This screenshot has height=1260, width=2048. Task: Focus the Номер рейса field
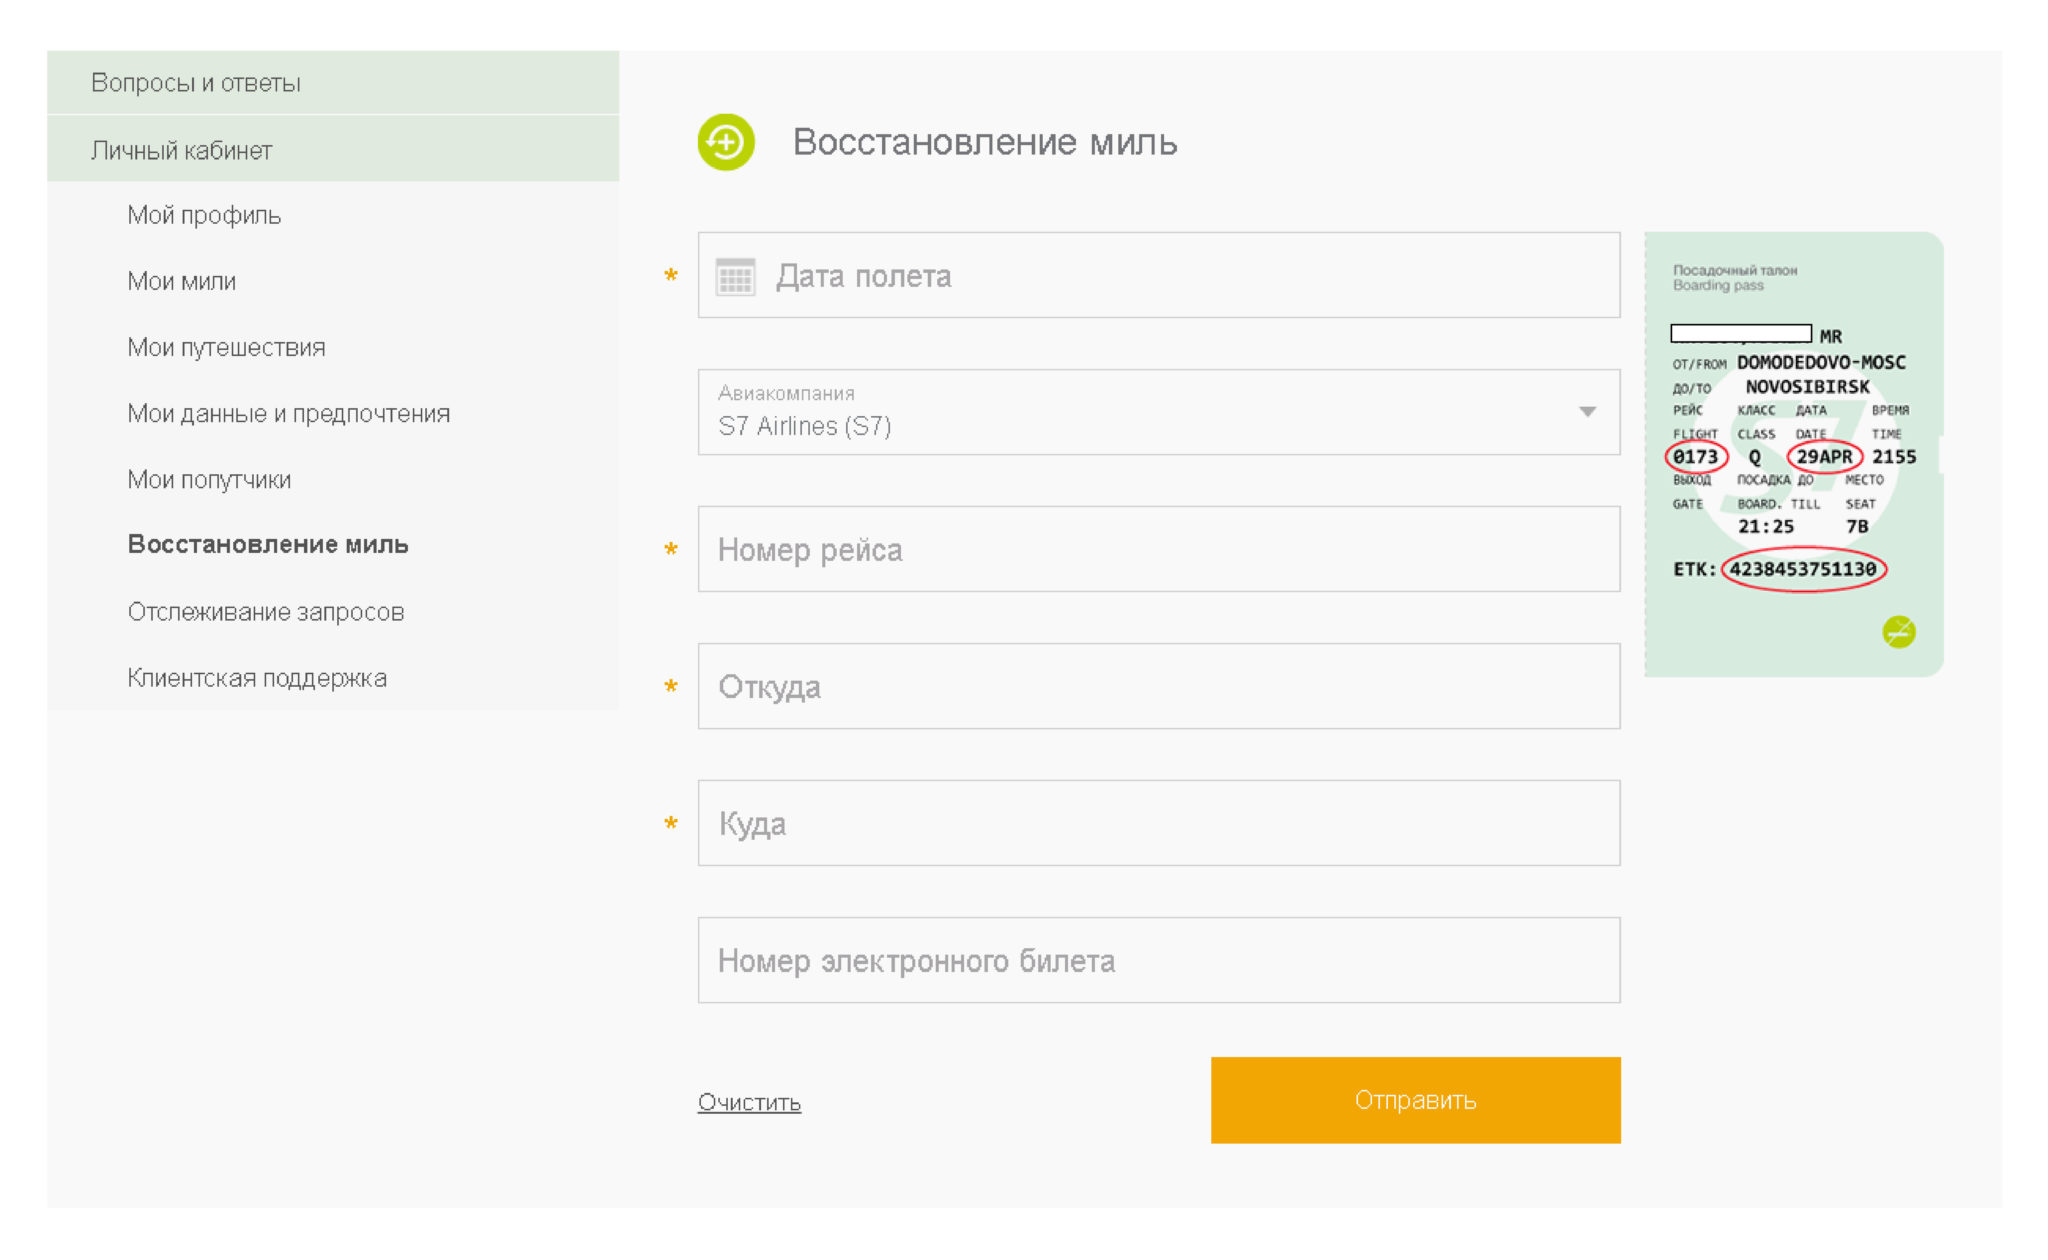click(1159, 549)
